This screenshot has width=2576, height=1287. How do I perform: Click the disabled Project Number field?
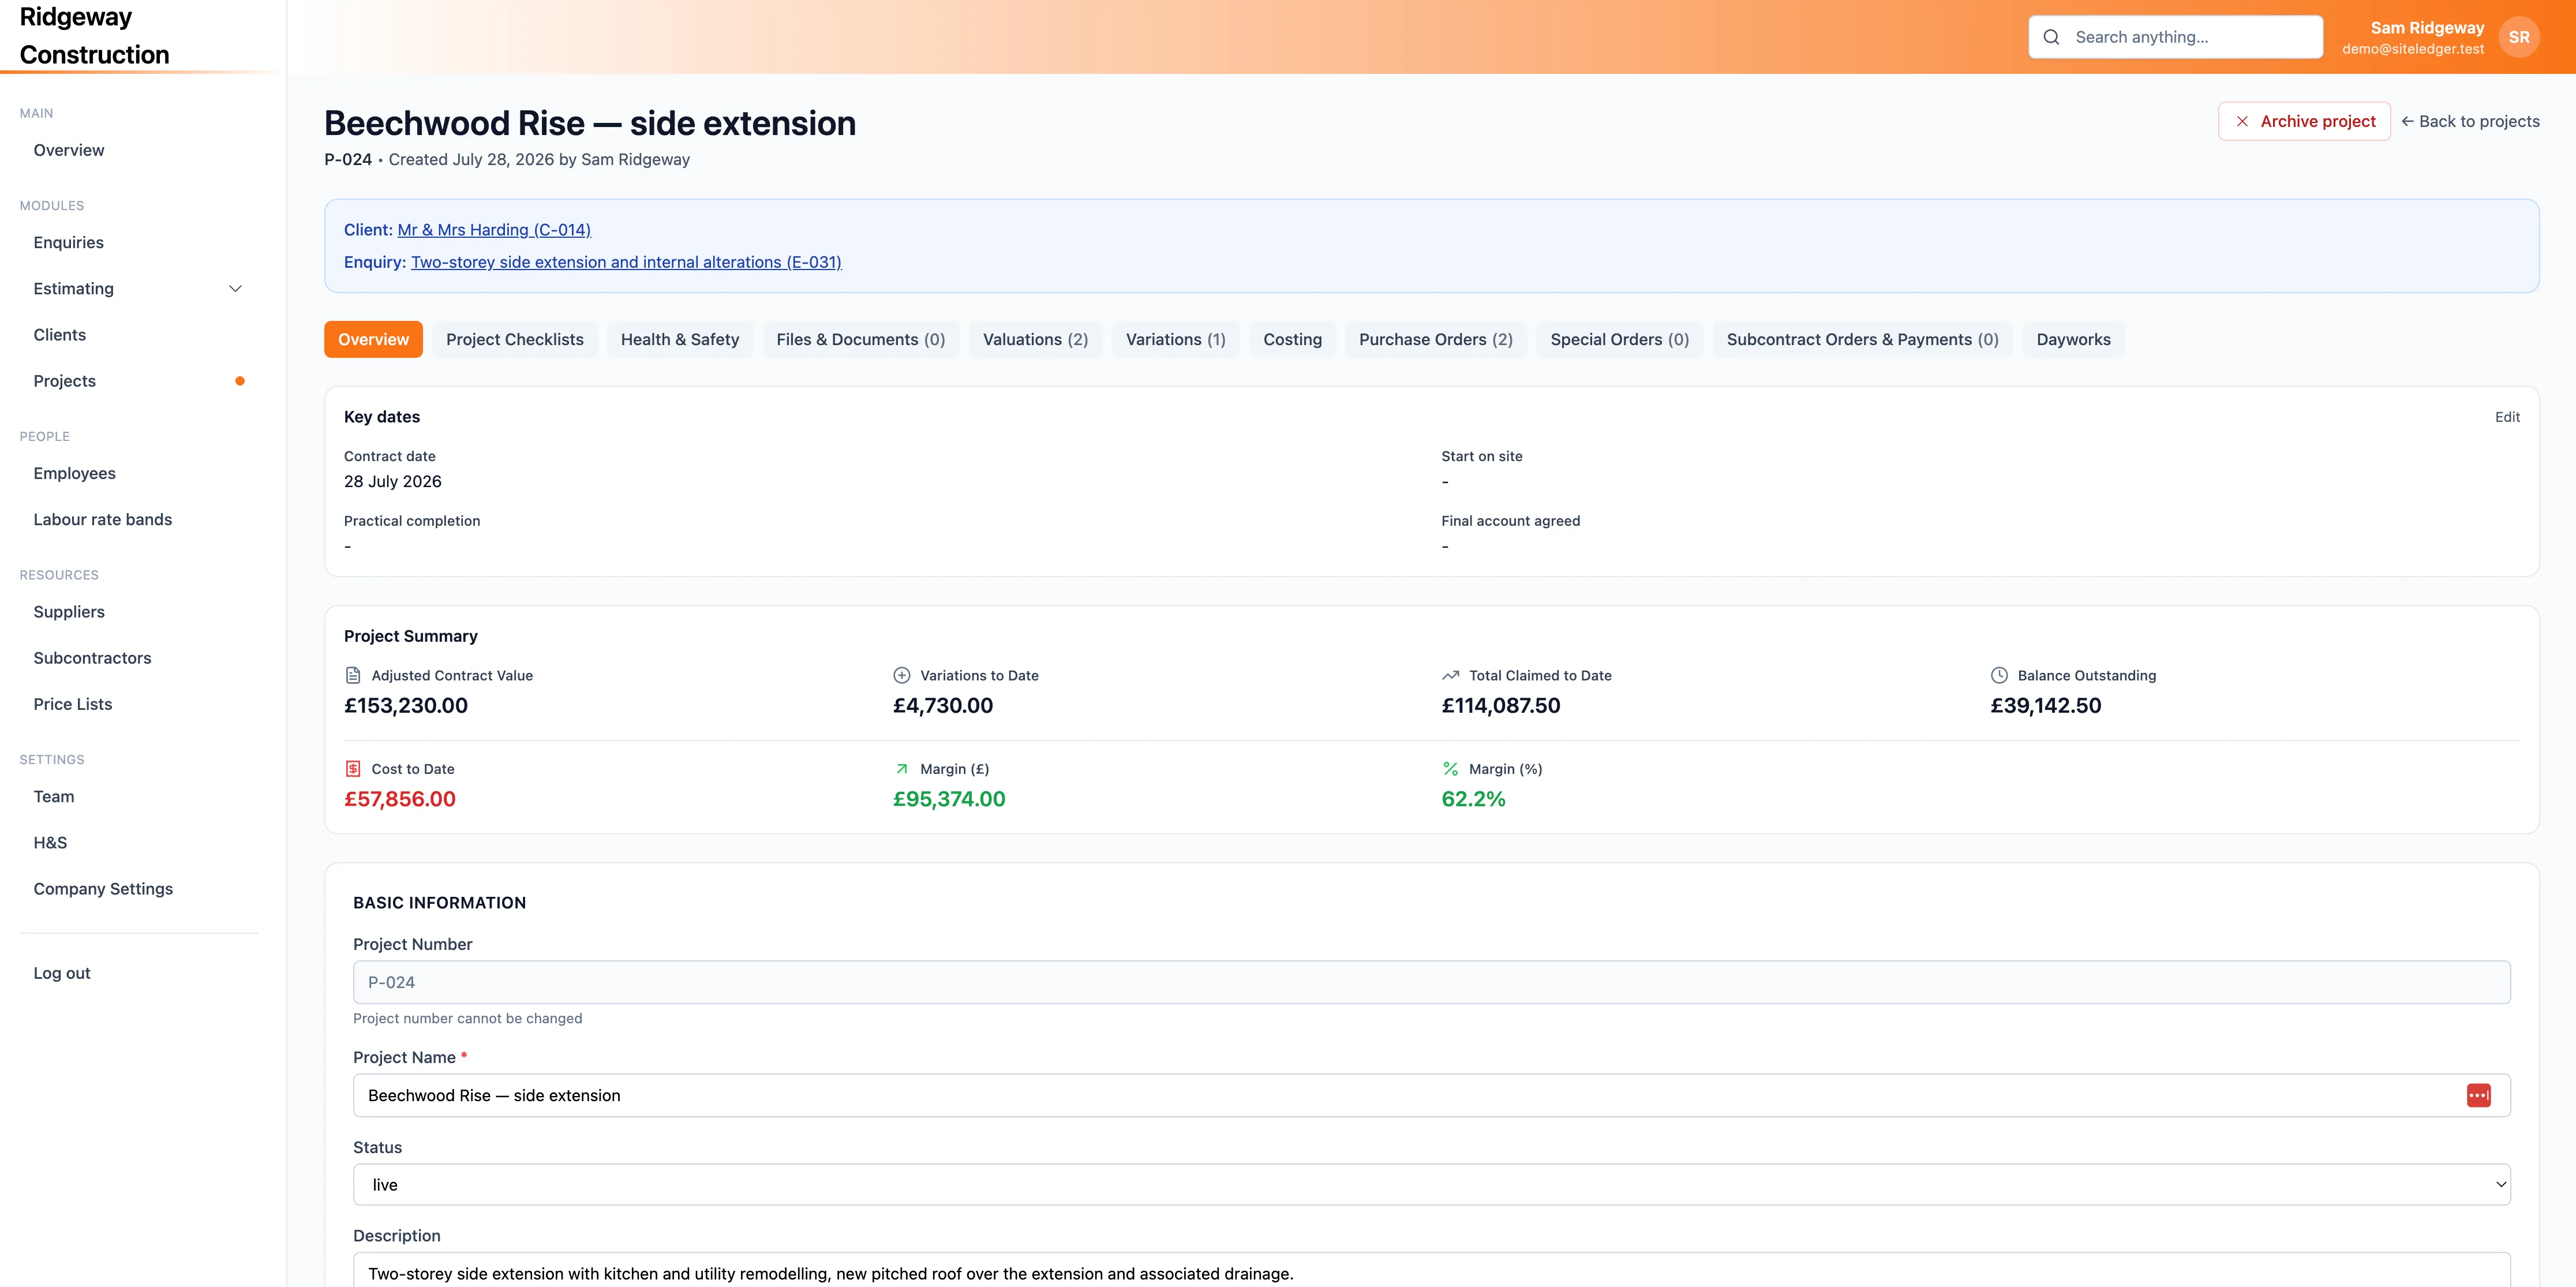coord(1431,982)
